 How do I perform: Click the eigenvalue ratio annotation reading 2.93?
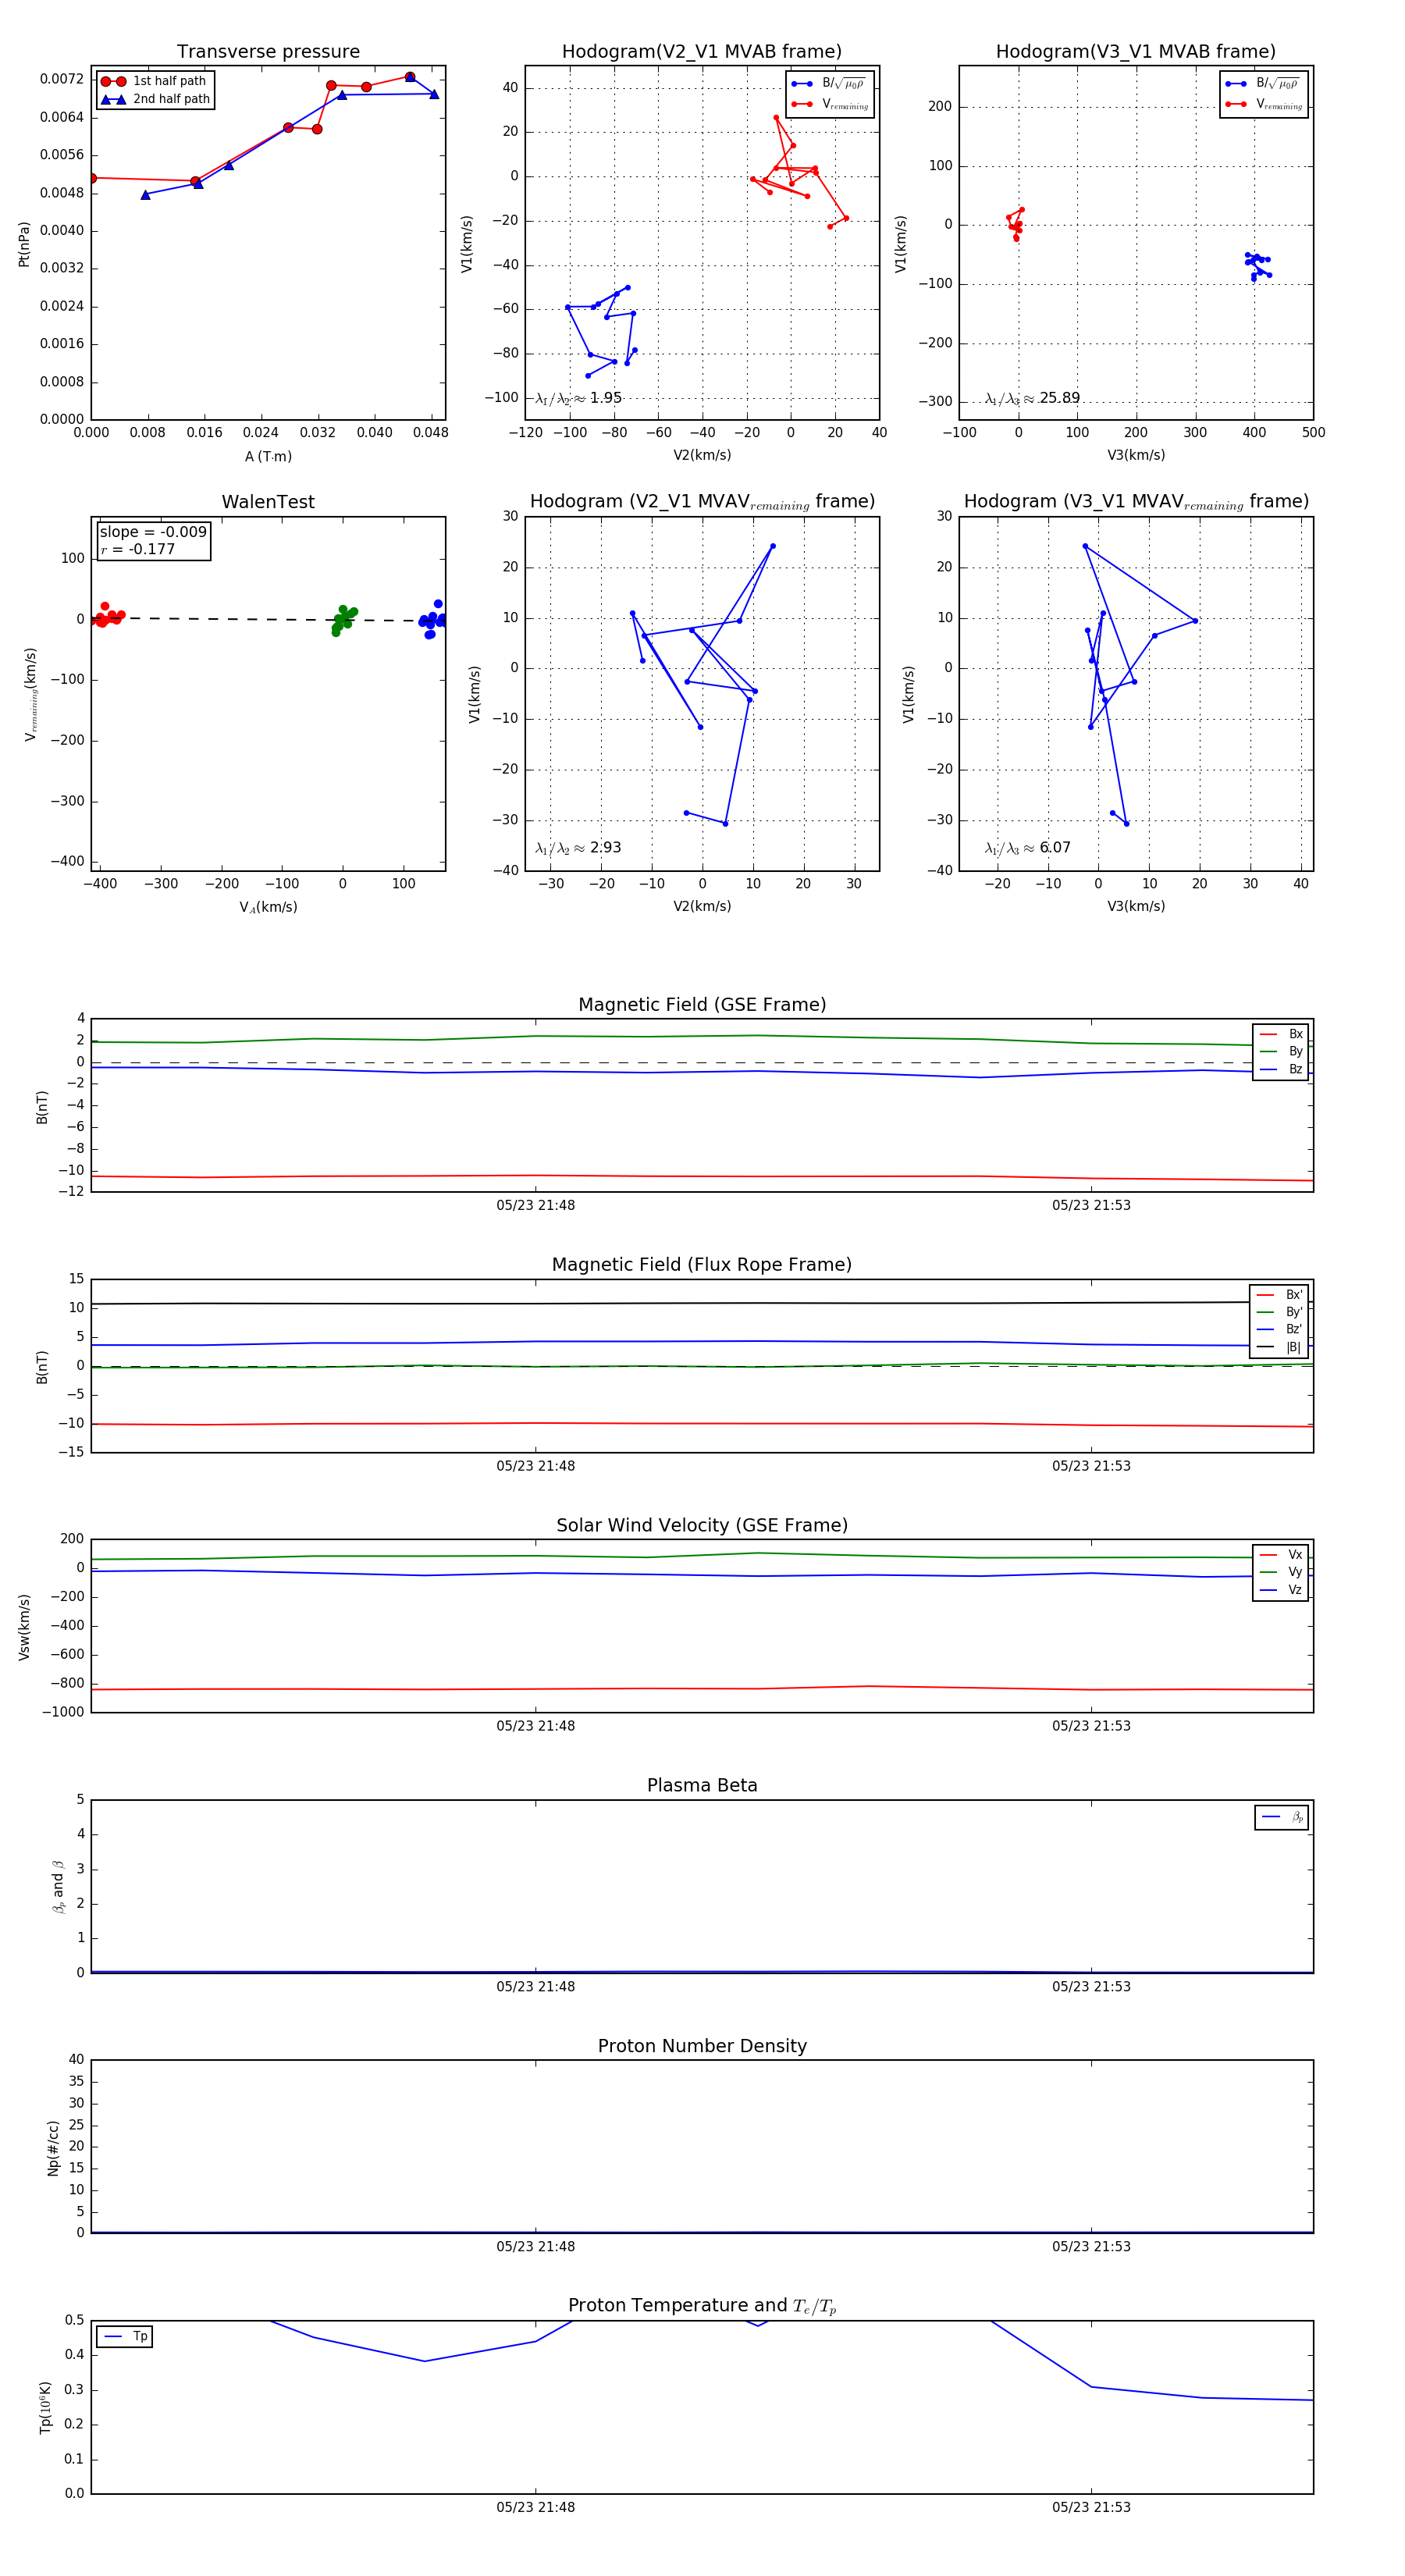pos(579,848)
